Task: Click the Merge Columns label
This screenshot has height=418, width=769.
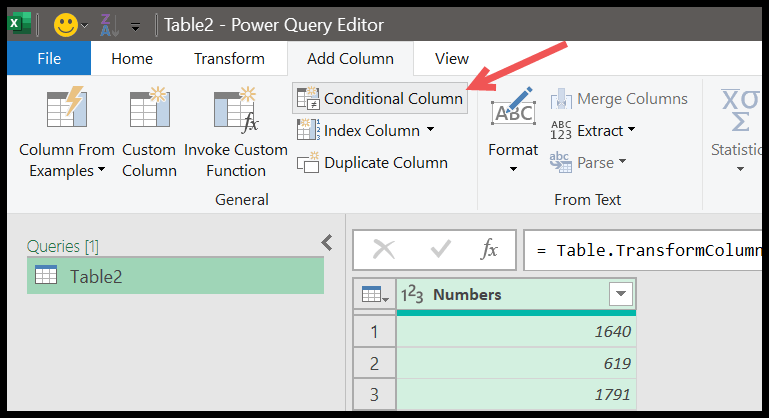Action: [632, 99]
